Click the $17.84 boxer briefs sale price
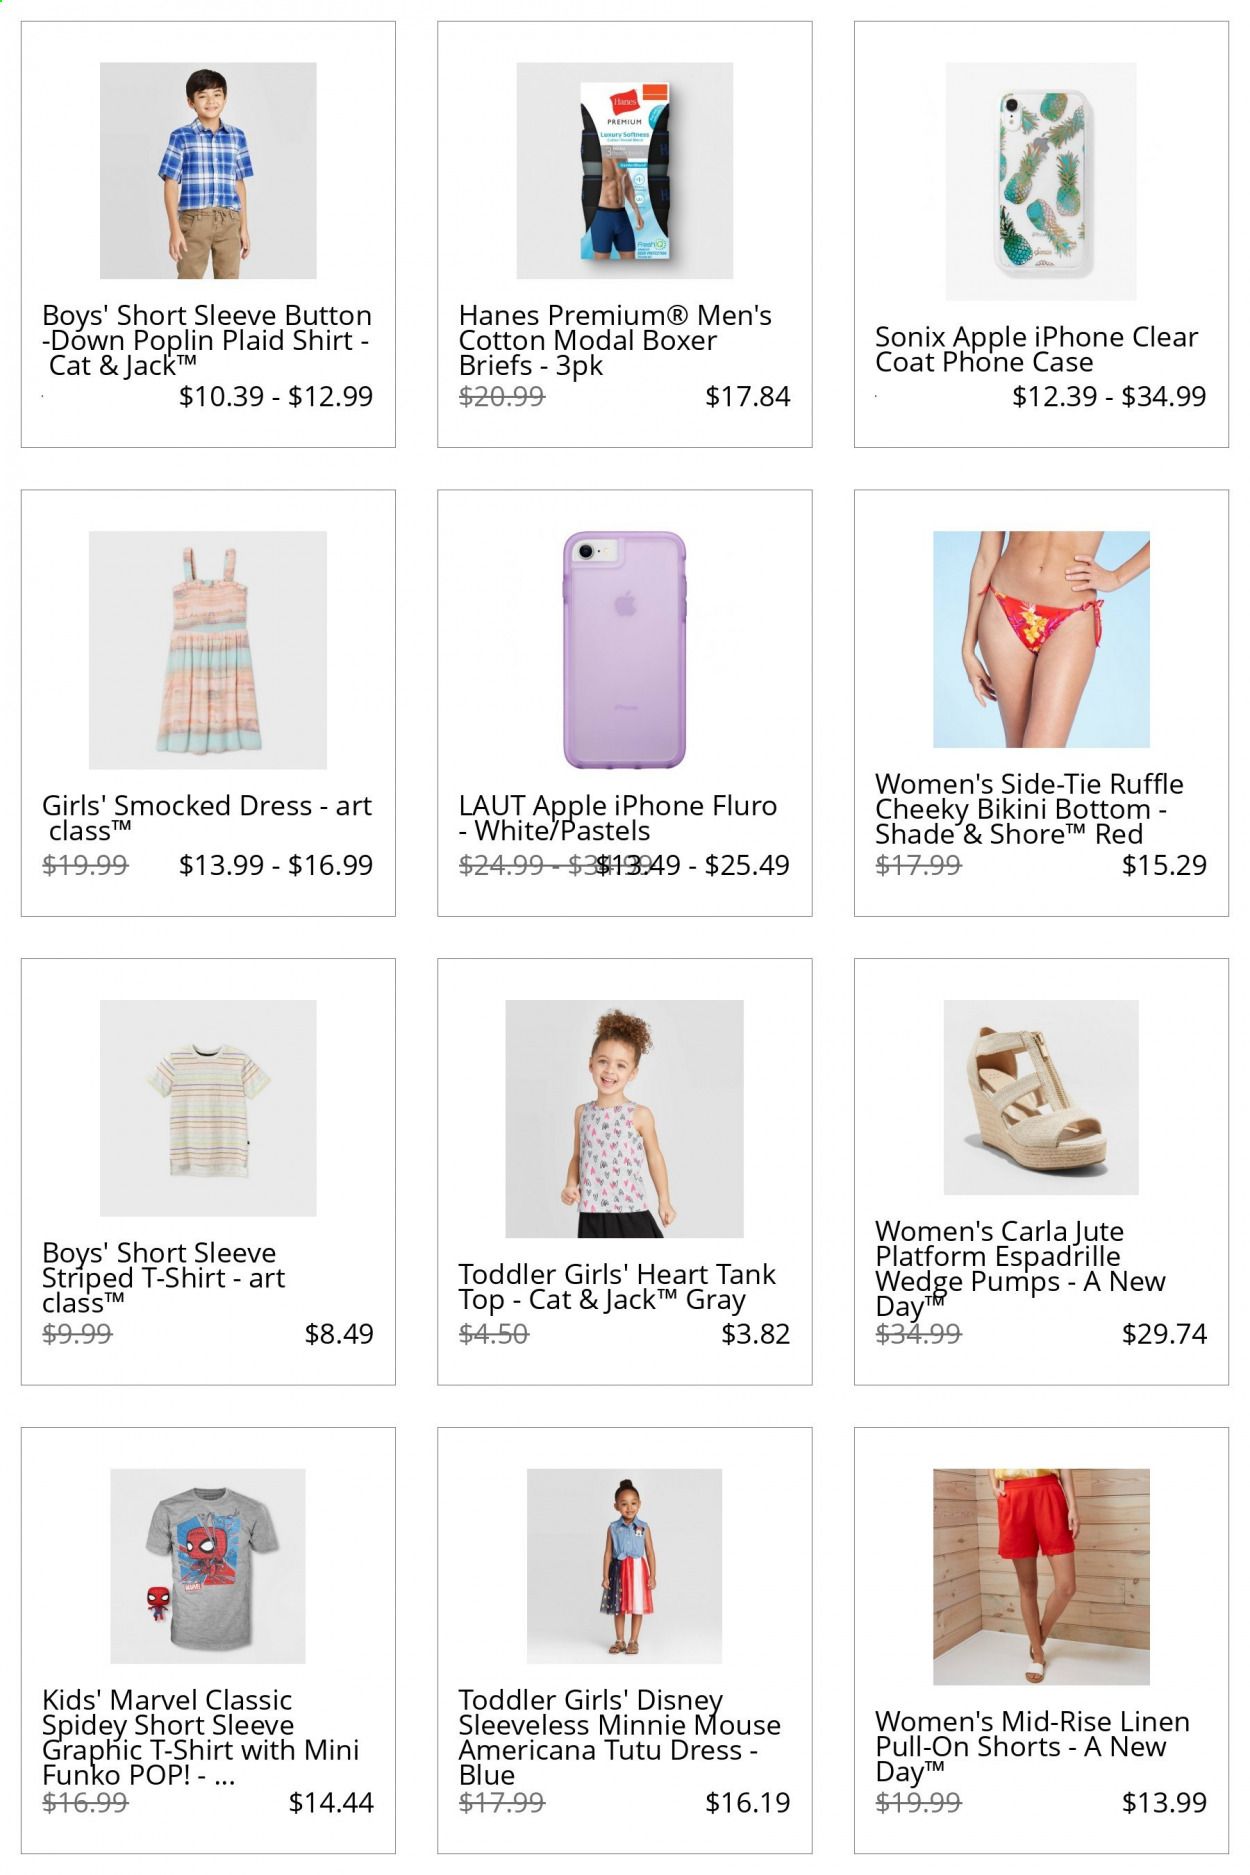Viewport: 1250px width, 1875px height. pyautogui.click(x=748, y=397)
